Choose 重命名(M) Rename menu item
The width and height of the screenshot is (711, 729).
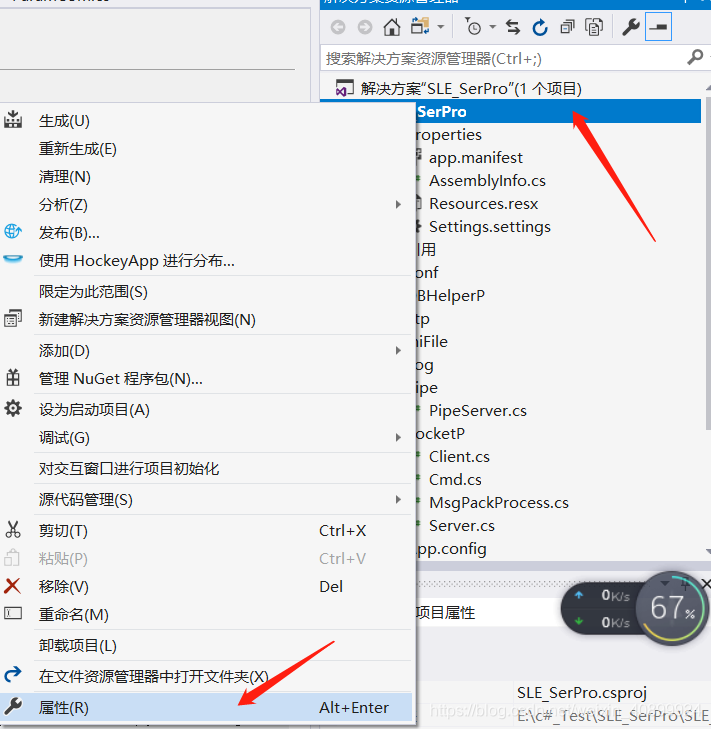pyautogui.click(x=206, y=615)
